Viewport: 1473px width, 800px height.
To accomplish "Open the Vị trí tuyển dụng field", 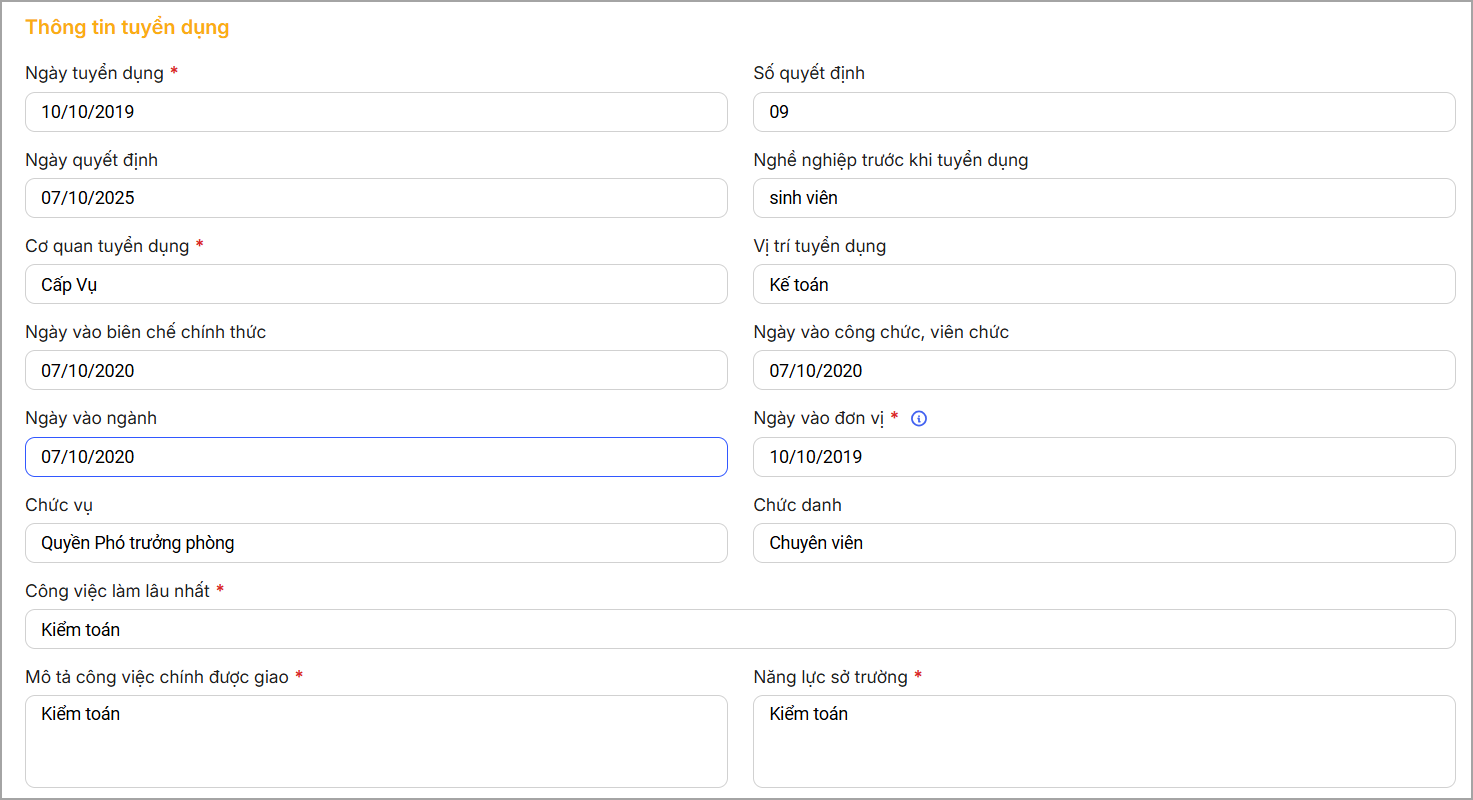I will pyautogui.click(x=1103, y=284).
